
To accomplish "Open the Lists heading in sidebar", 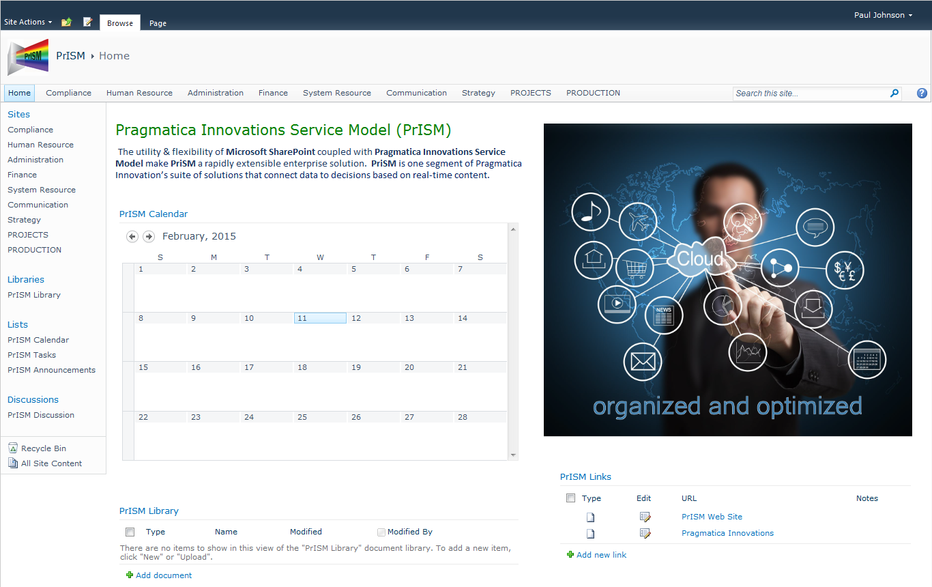I will [17, 324].
